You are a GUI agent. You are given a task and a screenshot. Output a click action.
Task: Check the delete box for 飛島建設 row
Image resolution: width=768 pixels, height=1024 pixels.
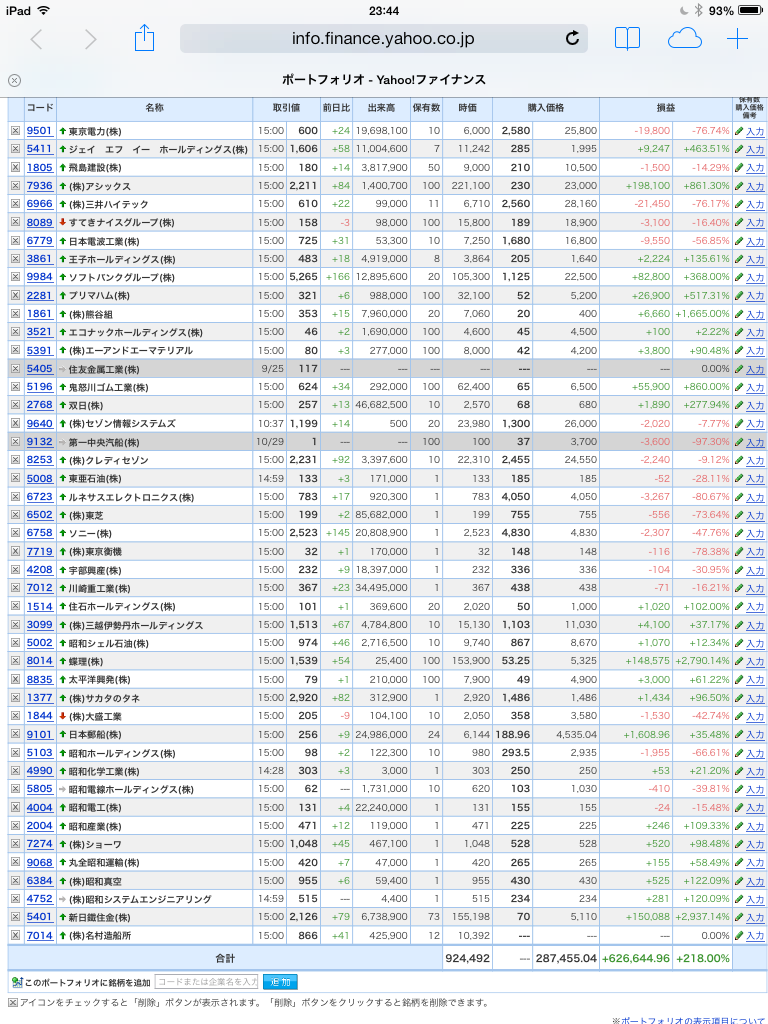coord(15,168)
